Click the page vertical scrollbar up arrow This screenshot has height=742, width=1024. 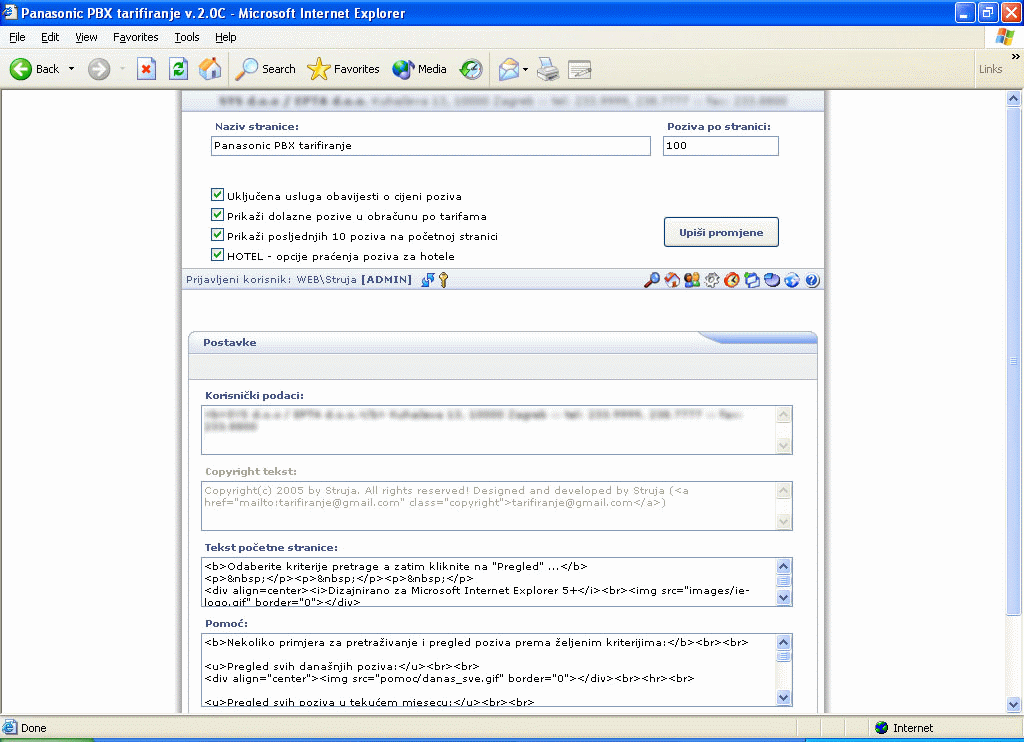(x=1014, y=99)
